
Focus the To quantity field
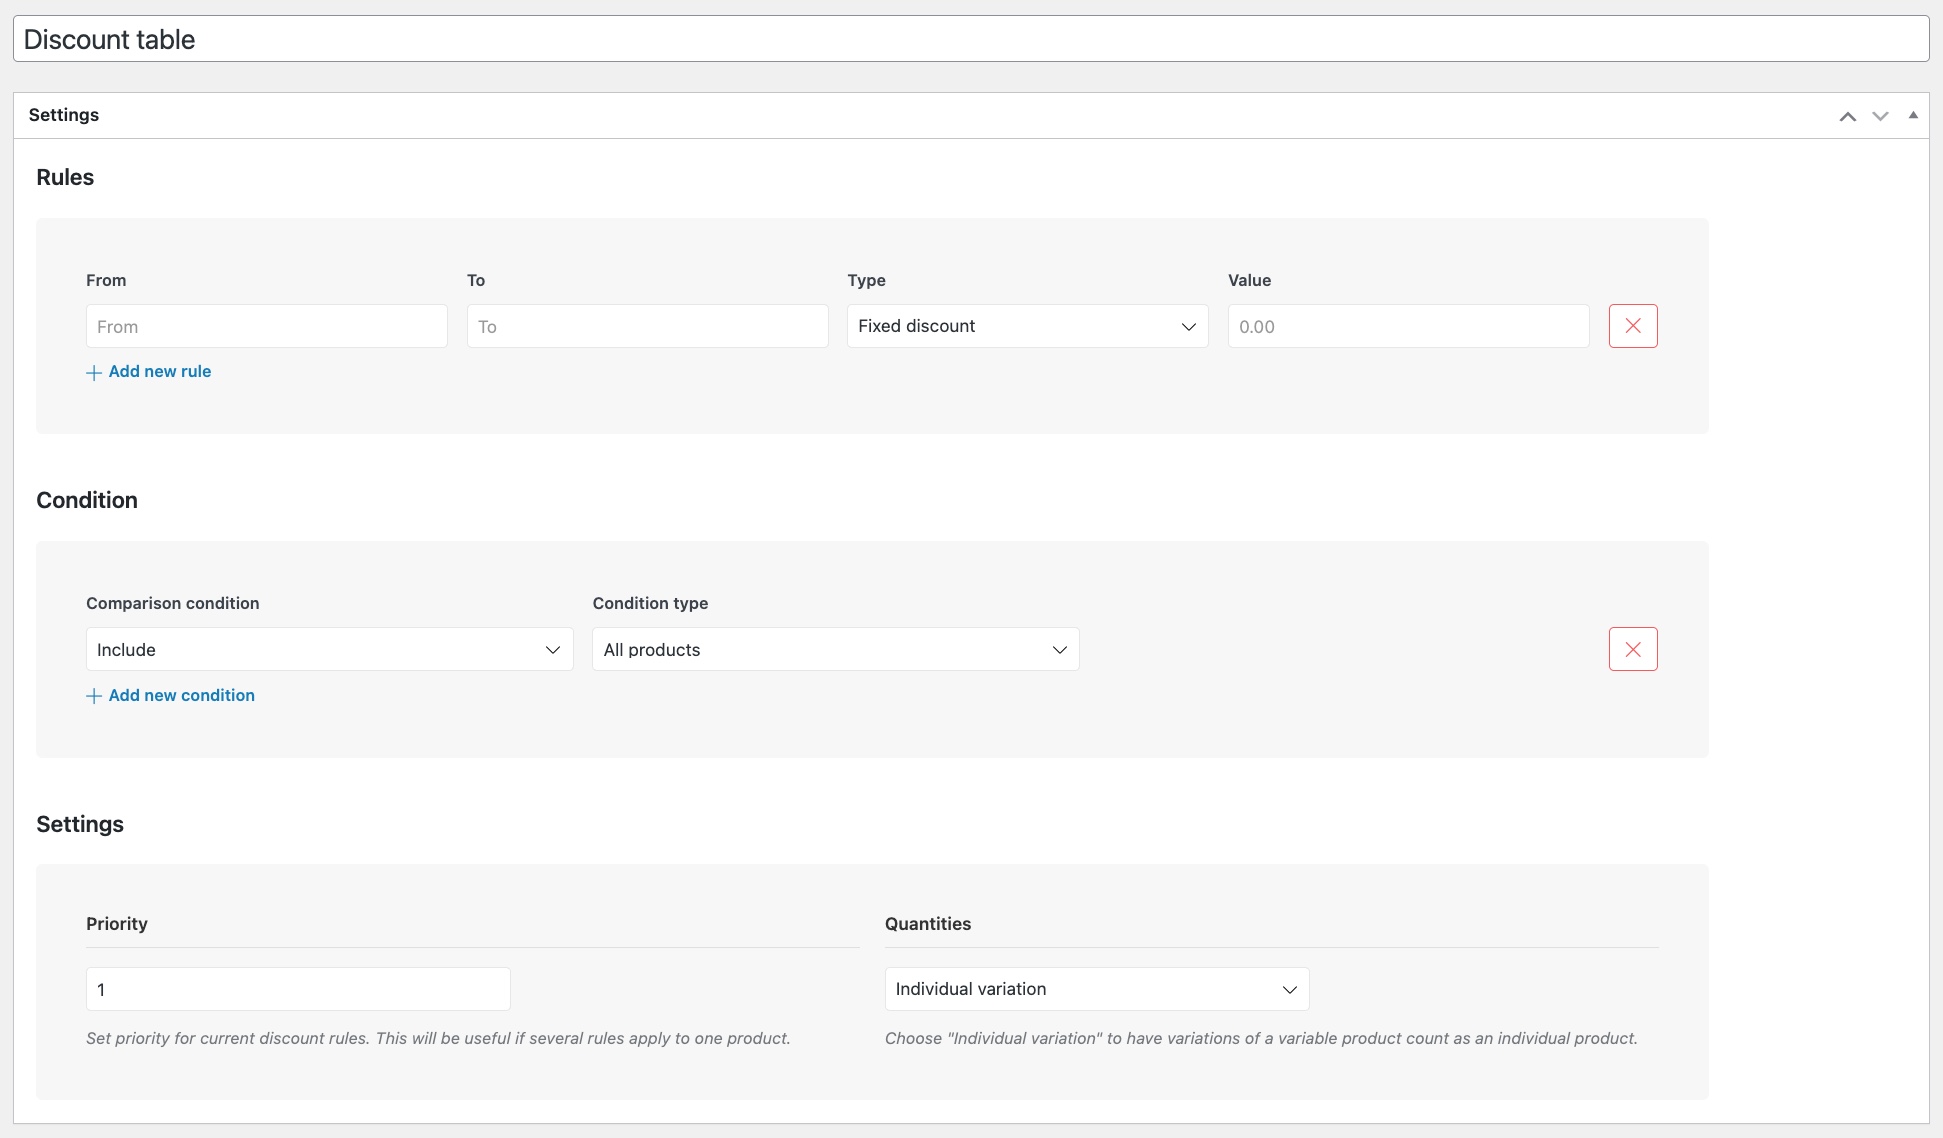point(648,326)
